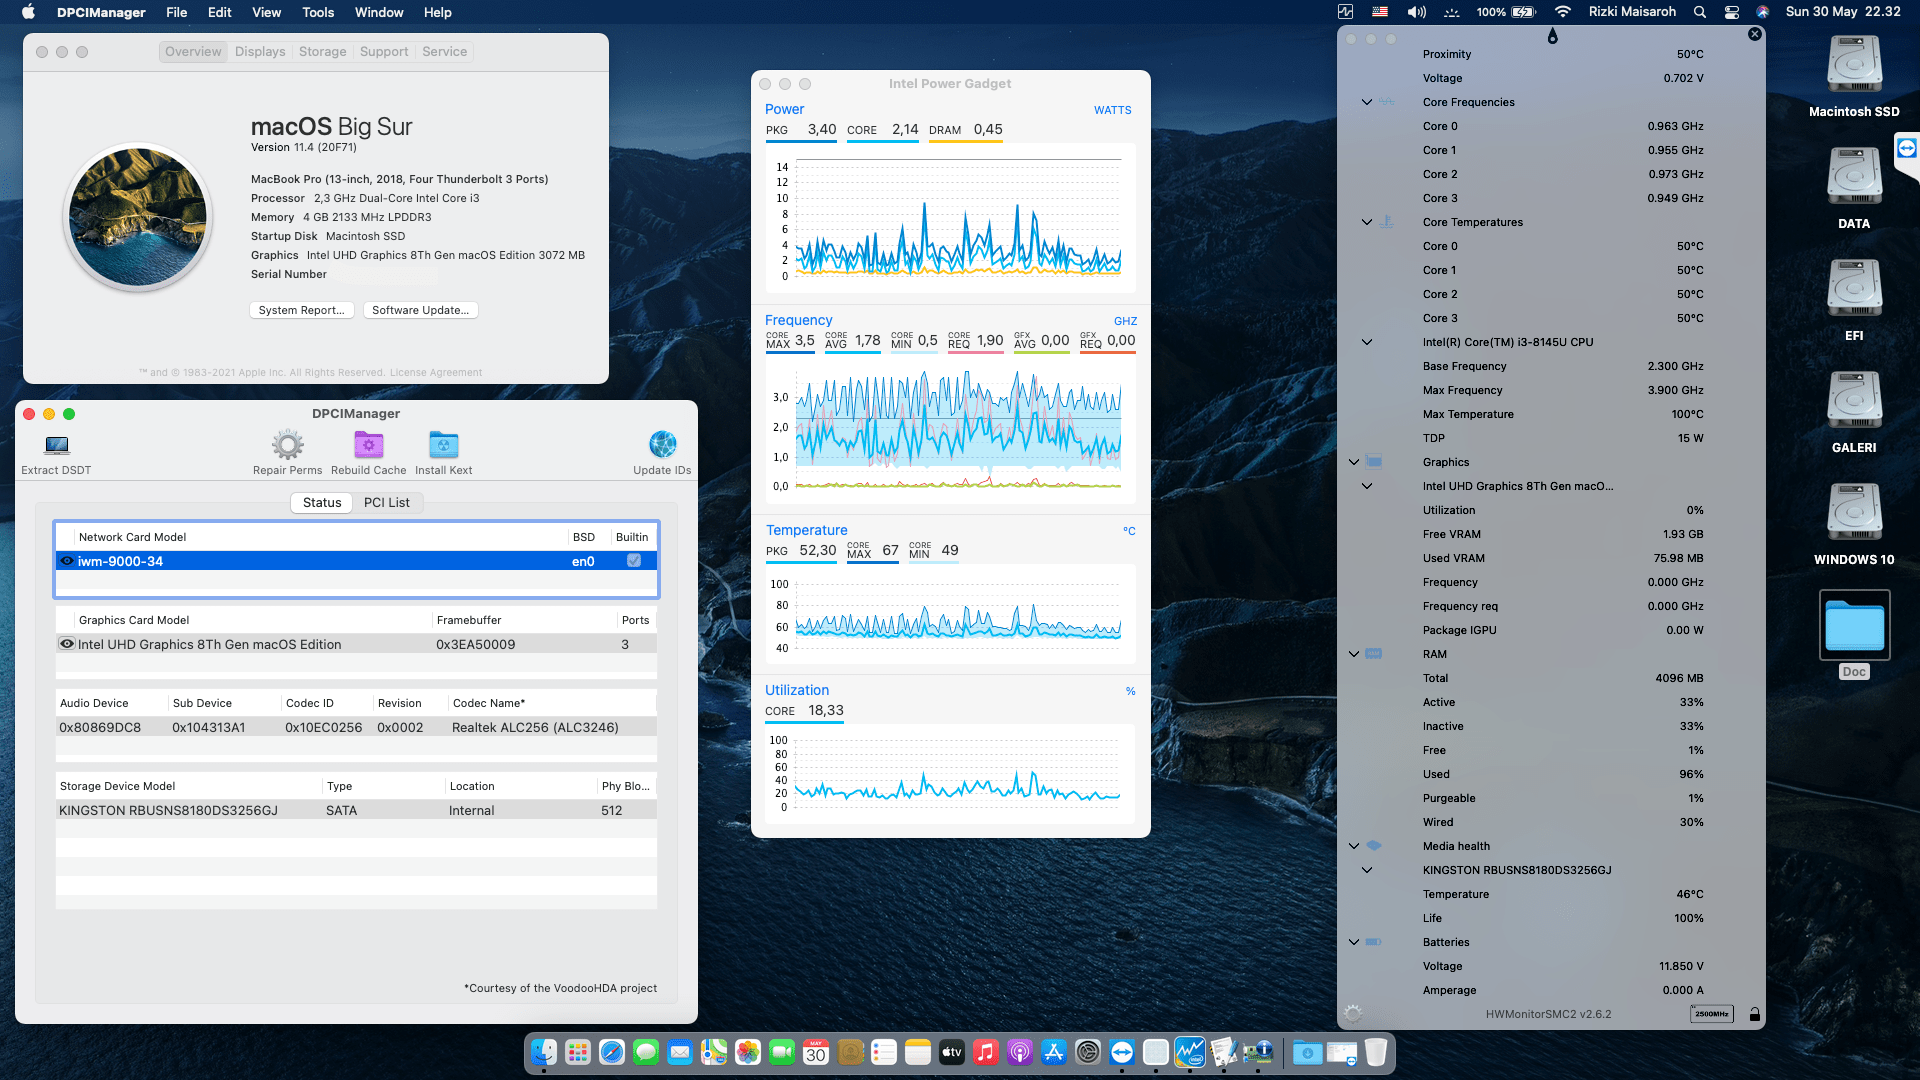Open the HWMonitorSMC2 settings gear

1353,1014
